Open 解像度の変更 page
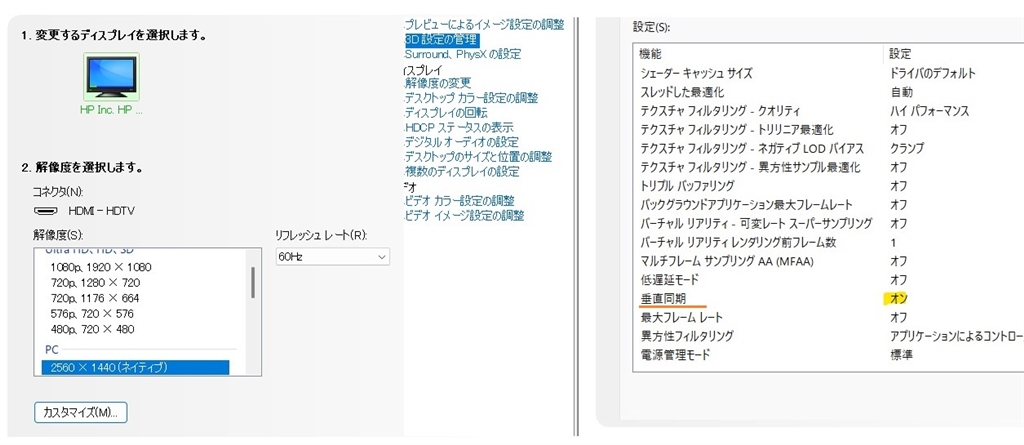Image resolution: width=1024 pixels, height=445 pixels. (438, 83)
